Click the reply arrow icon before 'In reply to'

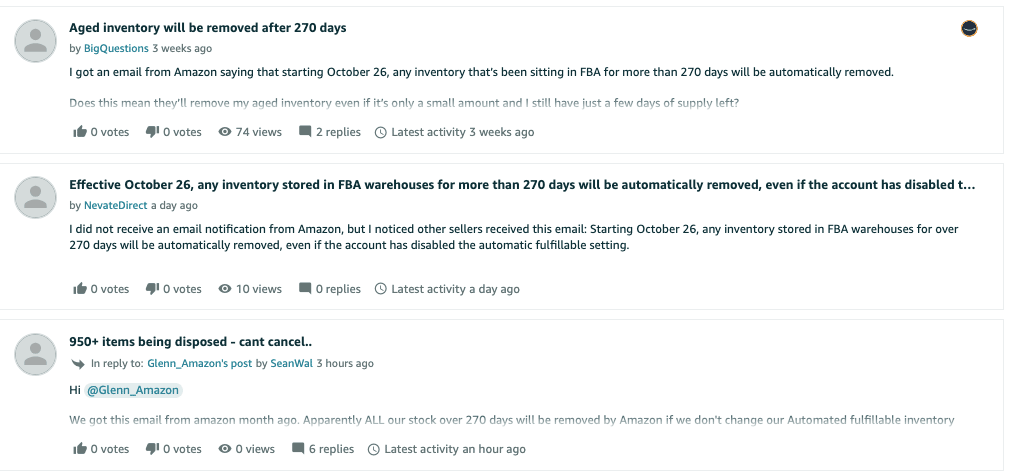point(77,364)
